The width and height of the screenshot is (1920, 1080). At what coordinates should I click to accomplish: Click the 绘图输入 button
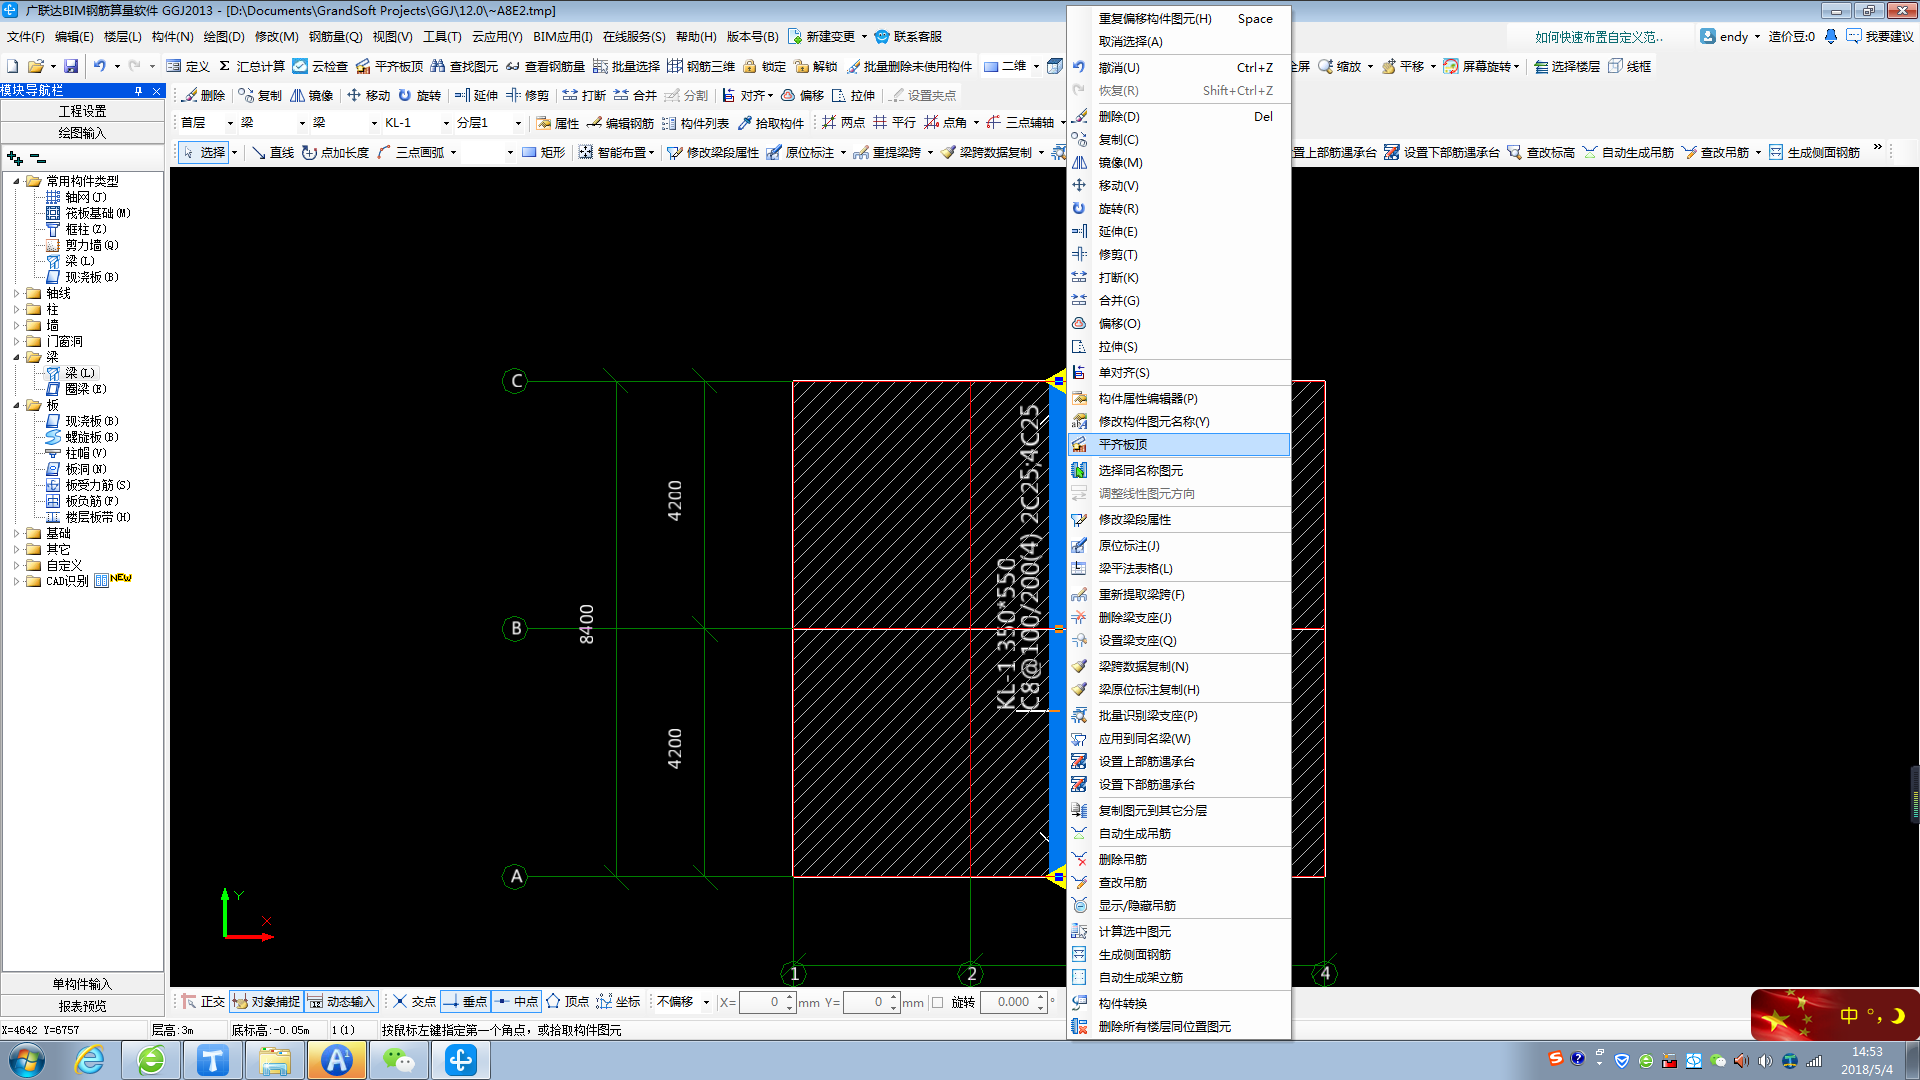[x=82, y=132]
